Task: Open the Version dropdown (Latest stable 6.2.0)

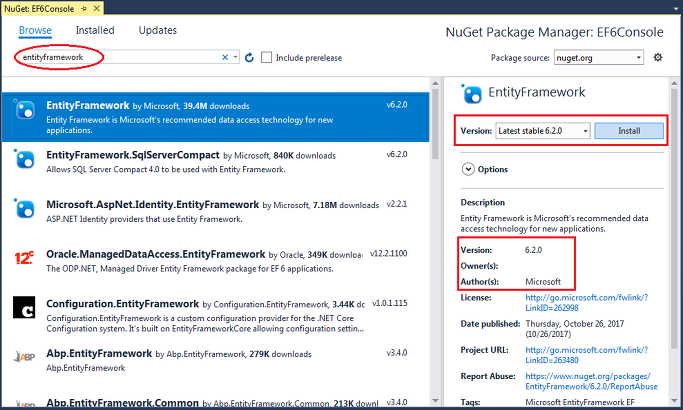Action: [x=543, y=131]
